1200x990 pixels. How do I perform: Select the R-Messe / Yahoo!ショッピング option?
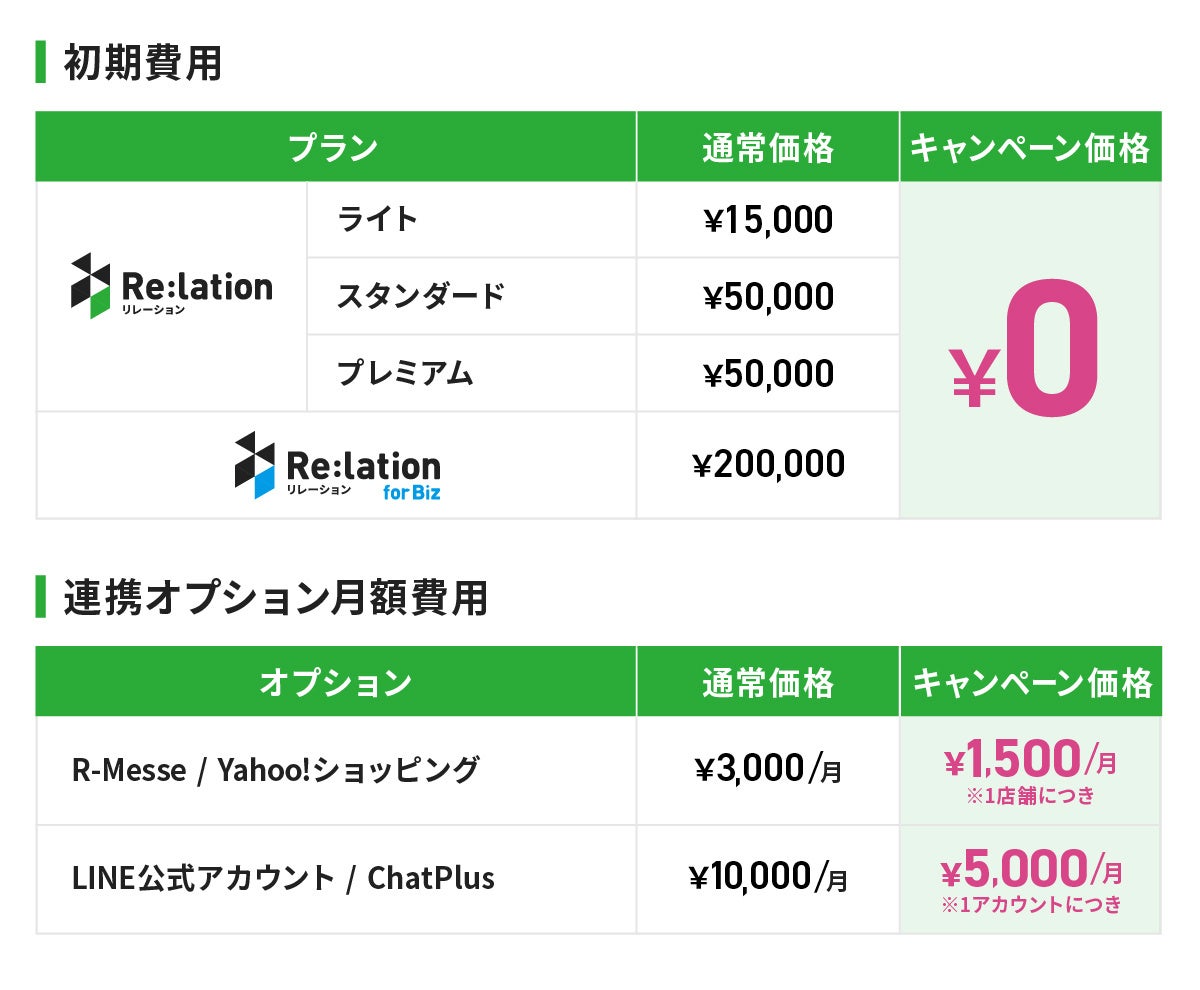(x=275, y=770)
